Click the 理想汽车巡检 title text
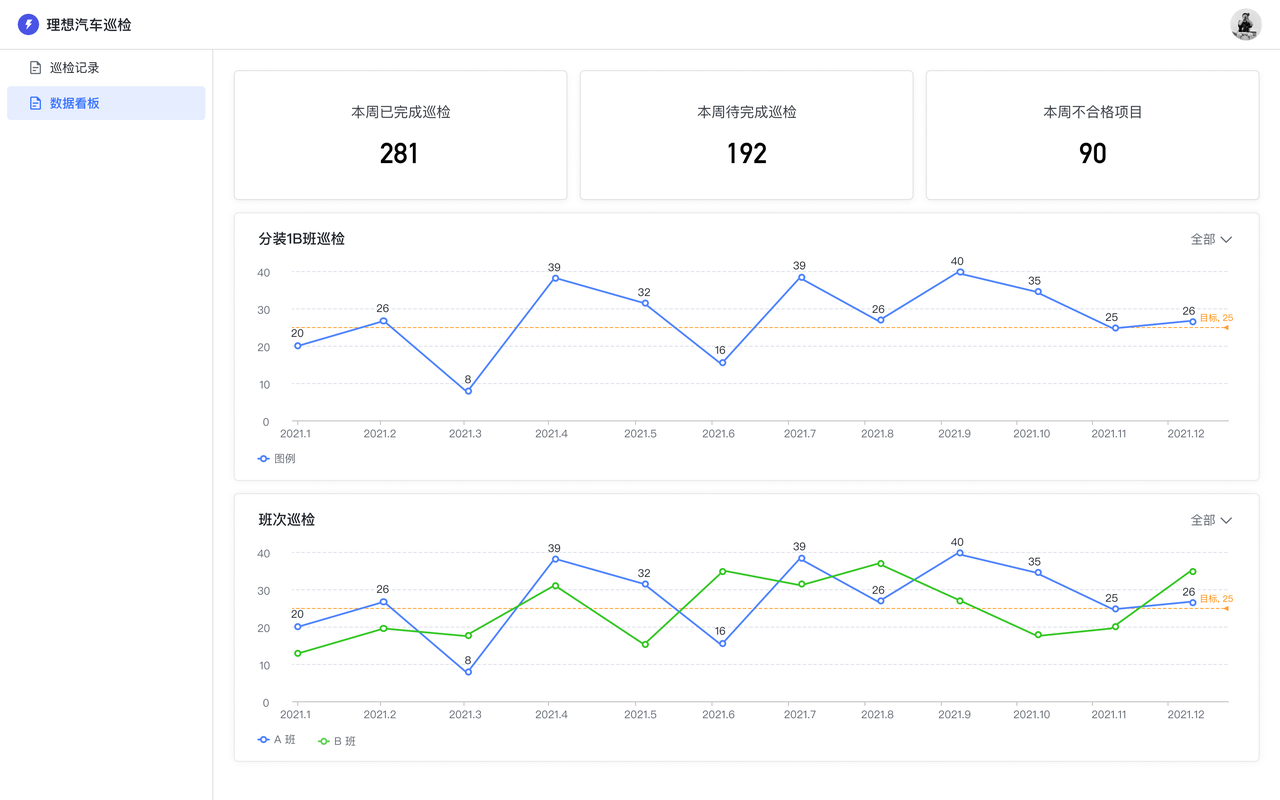The height and width of the screenshot is (800, 1280). coord(89,25)
